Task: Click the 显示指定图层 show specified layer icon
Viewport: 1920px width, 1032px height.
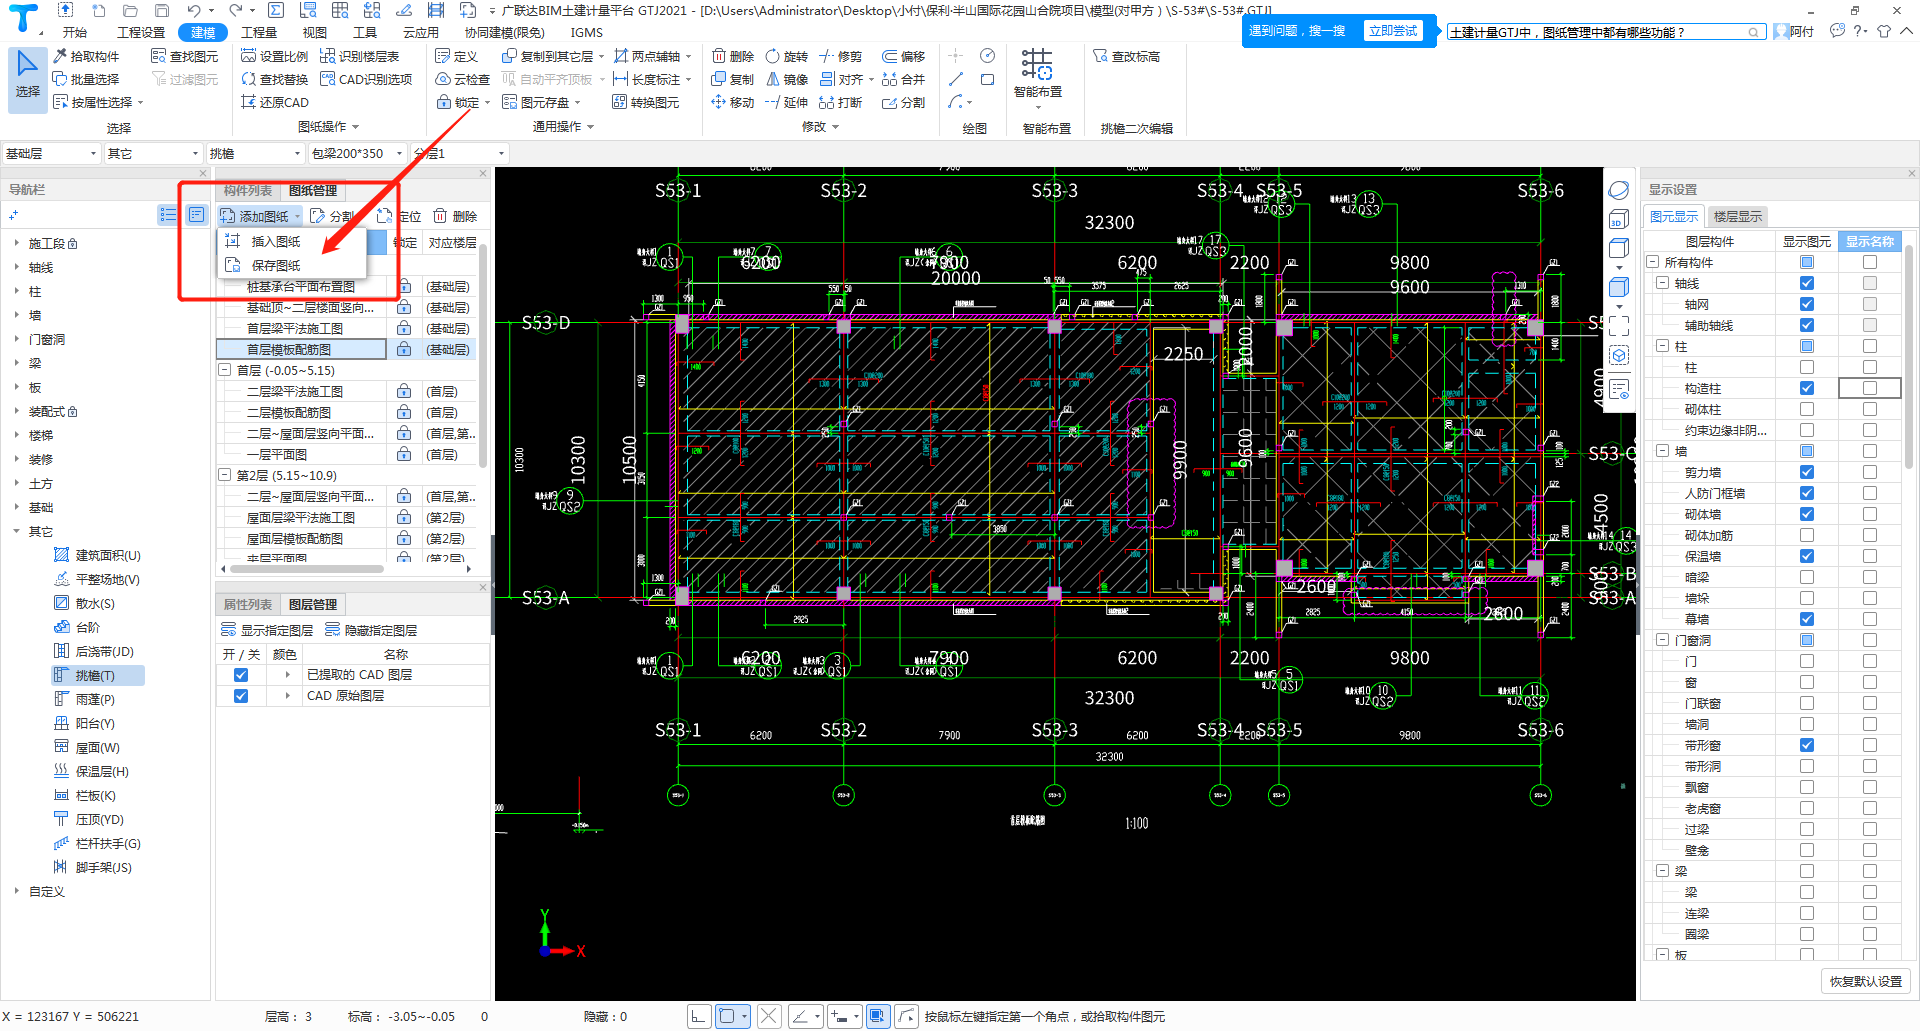Action: (x=229, y=630)
